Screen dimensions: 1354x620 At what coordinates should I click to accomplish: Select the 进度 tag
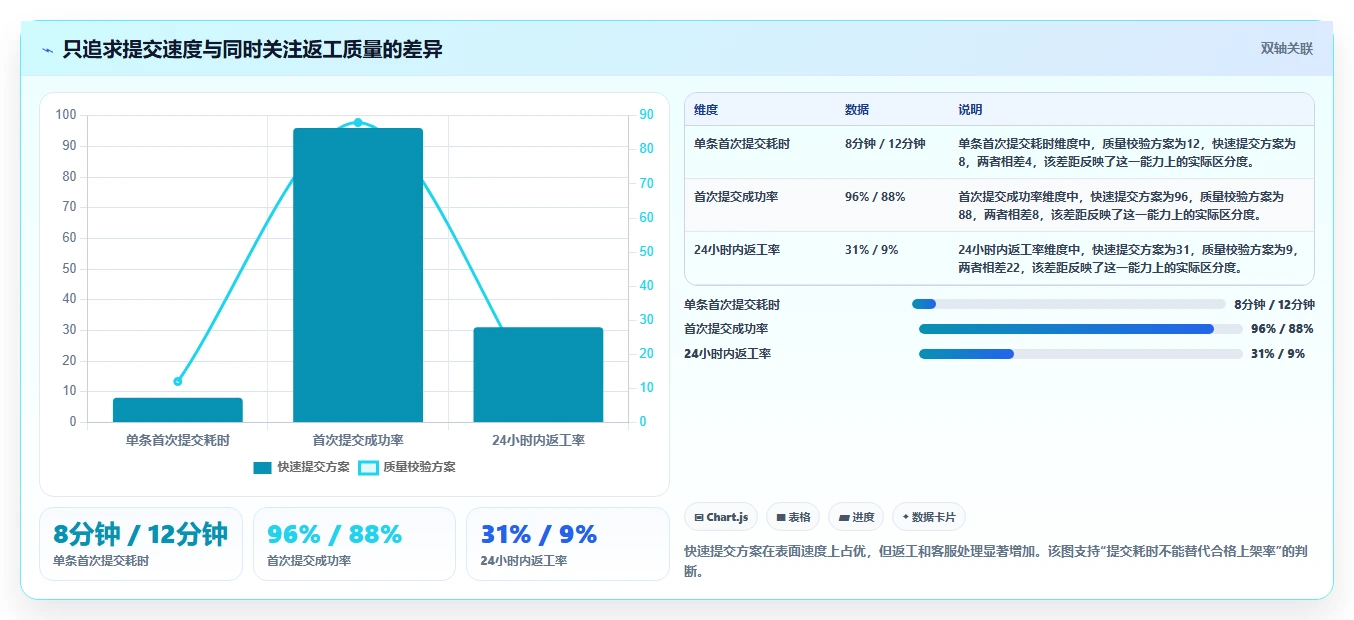click(856, 517)
